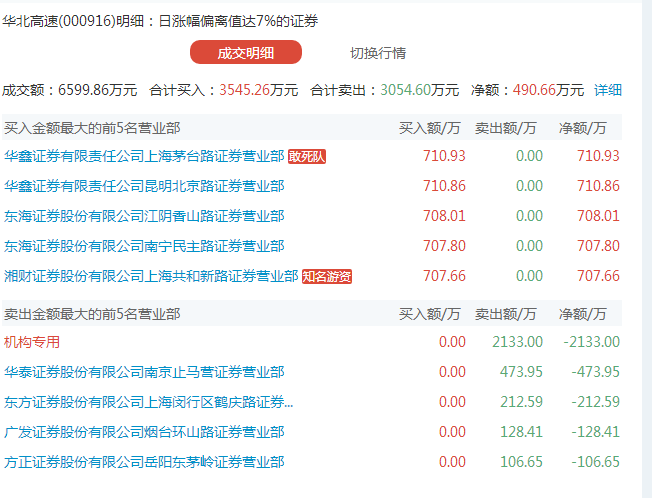
Task: Click the 机构专用 entry
Action: [x=32, y=342]
